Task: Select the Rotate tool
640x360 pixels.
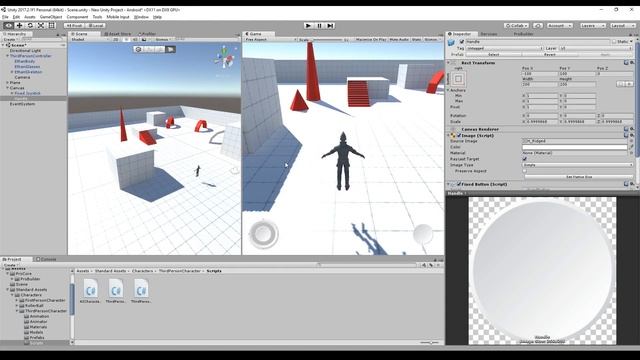Action: click(30, 25)
